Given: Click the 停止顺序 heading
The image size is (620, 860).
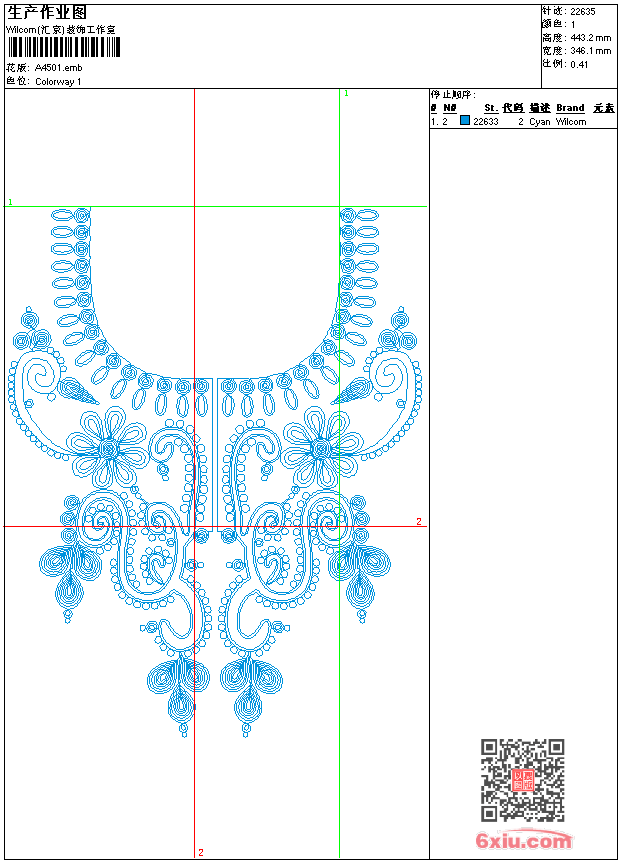Looking at the screenshot, I should click(453, 95).
